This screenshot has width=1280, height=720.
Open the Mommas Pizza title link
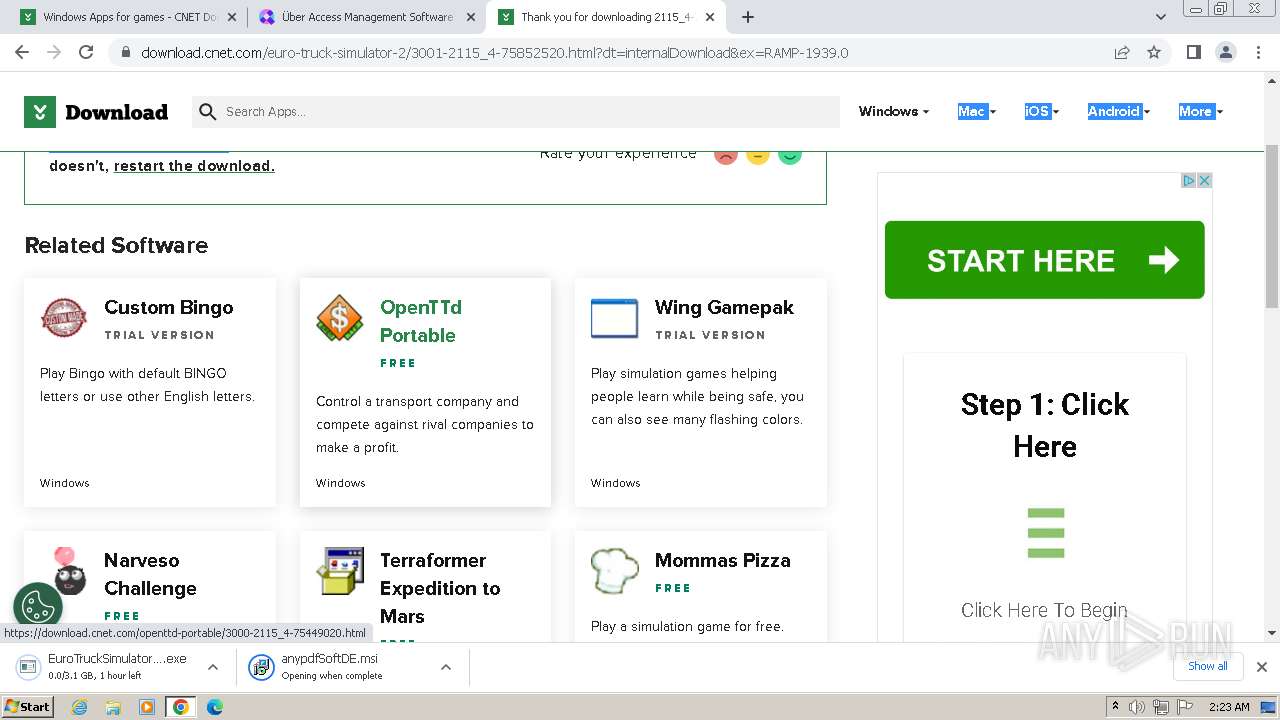click(x=723, y=560)
